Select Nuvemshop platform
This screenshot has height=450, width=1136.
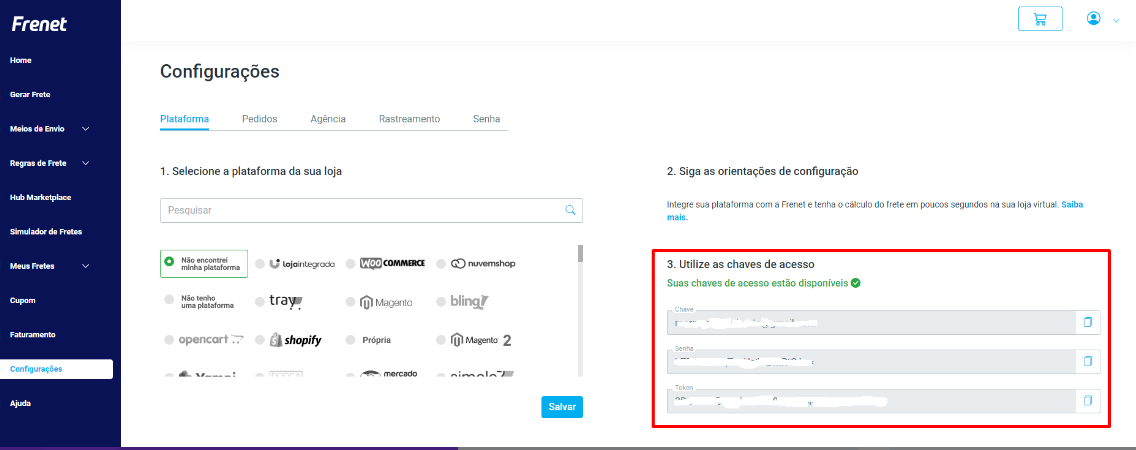click(440, 264)
